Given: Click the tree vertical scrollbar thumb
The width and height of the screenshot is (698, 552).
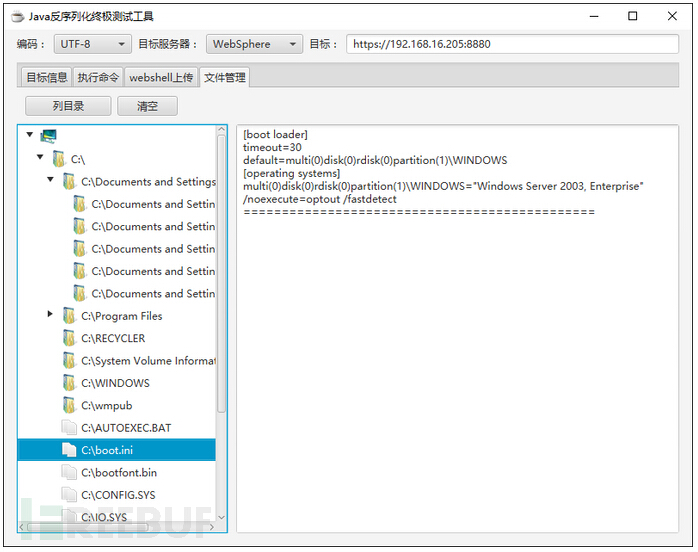Looking at the screenshot, I should (x=221, y=274).
